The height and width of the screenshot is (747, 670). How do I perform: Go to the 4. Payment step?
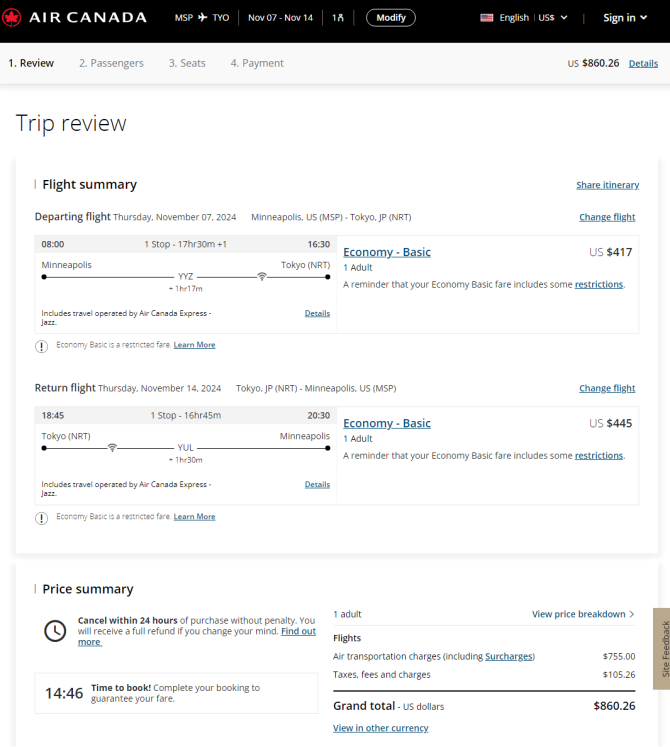pos(257,63)
